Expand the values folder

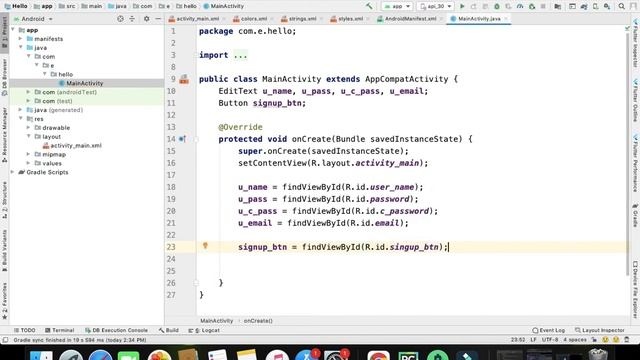(x=29, y=163)
